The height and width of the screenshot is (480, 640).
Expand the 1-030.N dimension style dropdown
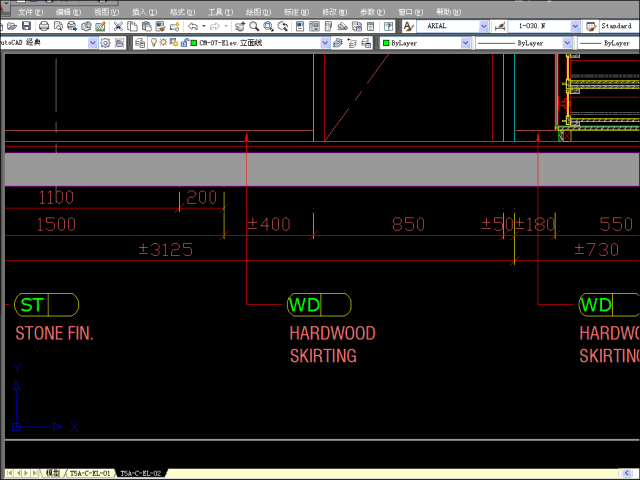click(575, 27)
